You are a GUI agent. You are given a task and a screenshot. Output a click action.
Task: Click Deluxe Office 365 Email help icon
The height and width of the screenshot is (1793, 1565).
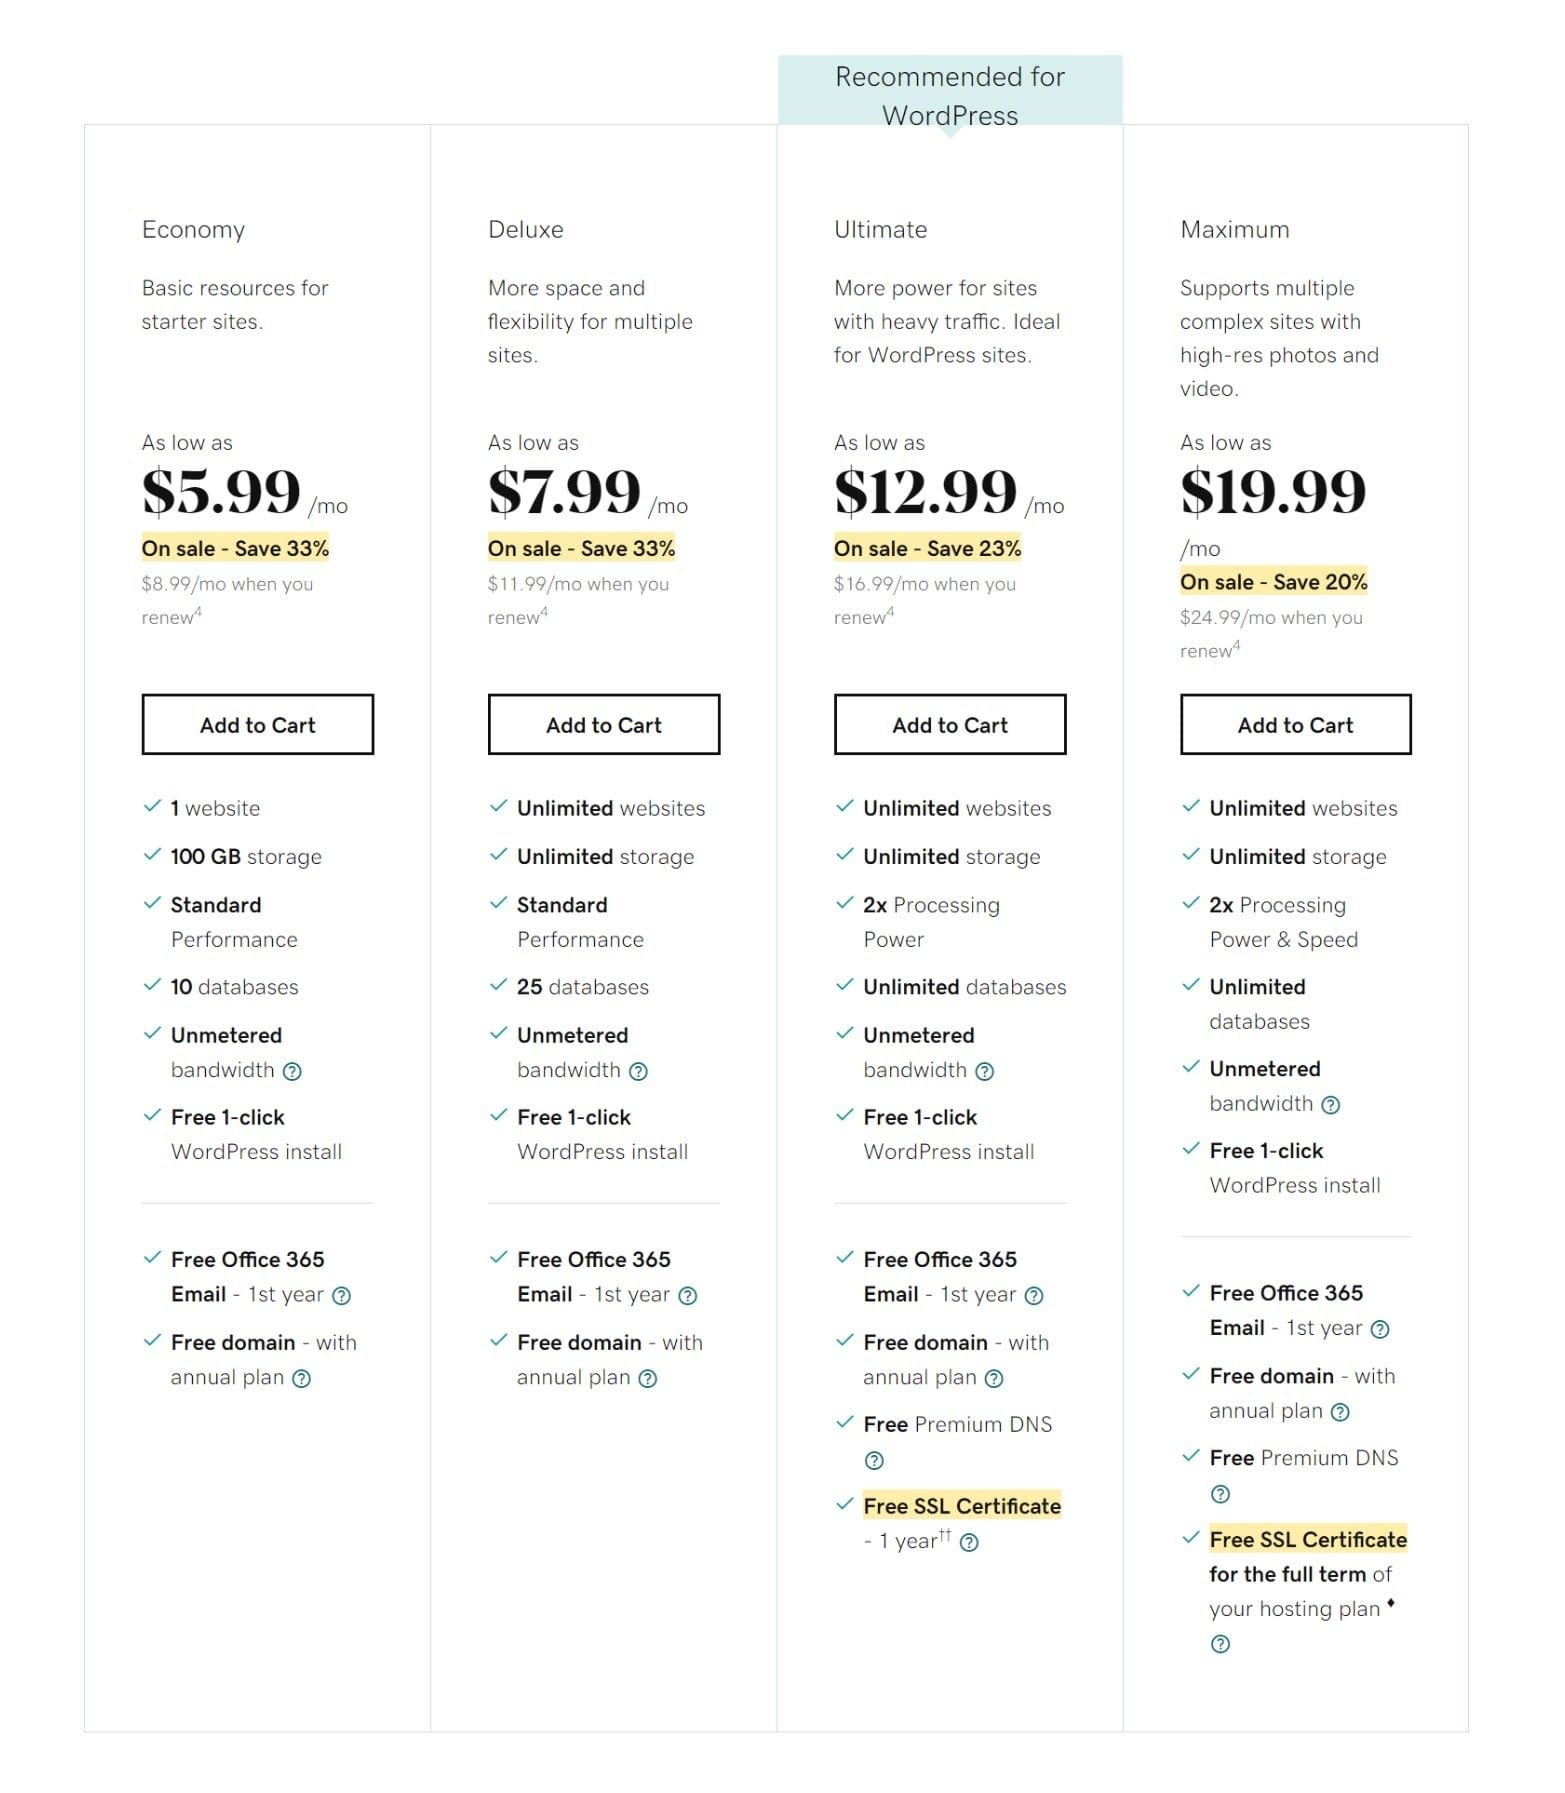pyautogui.click(x=688, y=1296)
